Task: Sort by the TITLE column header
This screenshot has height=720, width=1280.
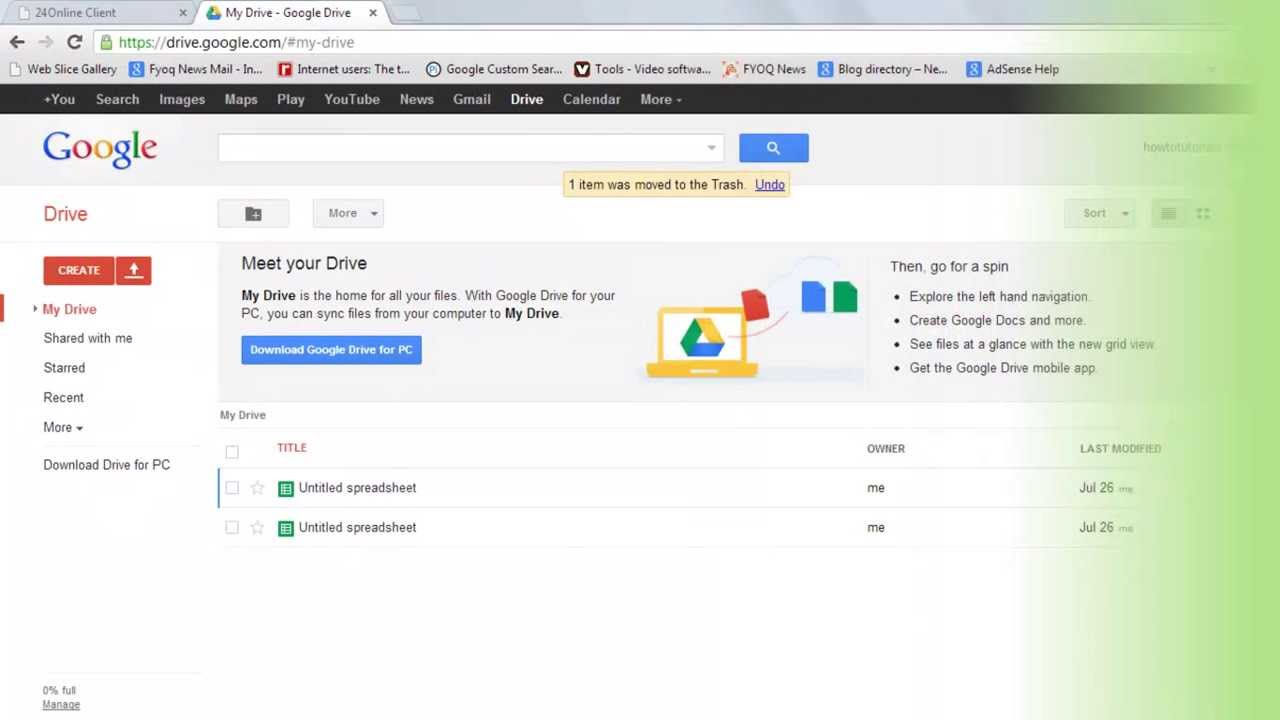Action: 292,447
